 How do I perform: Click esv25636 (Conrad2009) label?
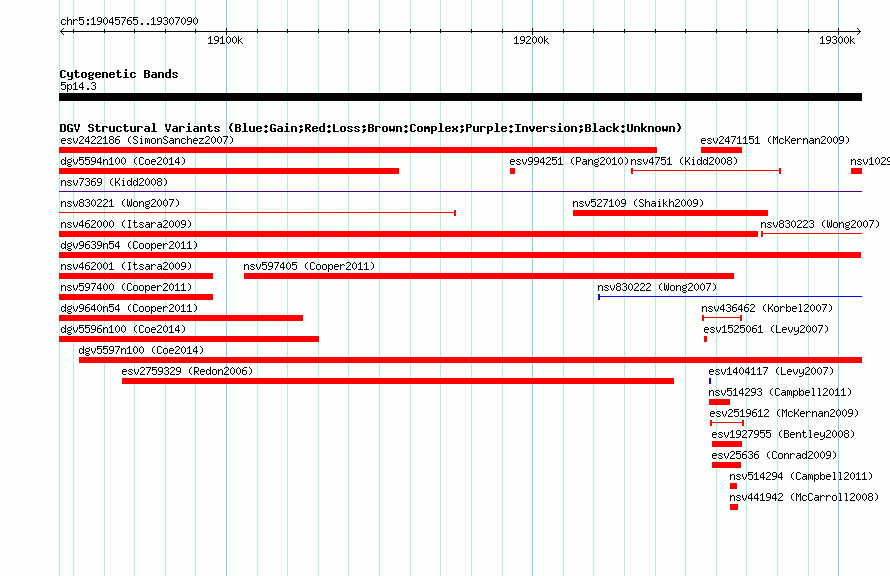pyautogui.click(x=774, y=455)
